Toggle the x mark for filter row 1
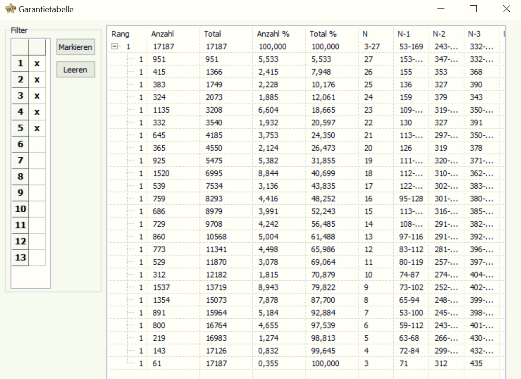This screenshot has height=379, width=521. 37,63
